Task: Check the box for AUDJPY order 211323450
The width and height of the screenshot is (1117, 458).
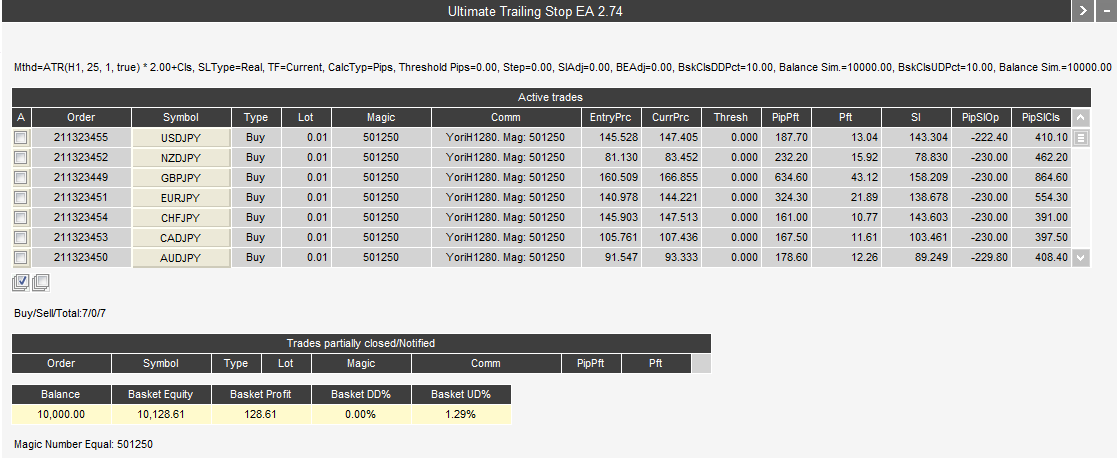Action: pos(21,257)
